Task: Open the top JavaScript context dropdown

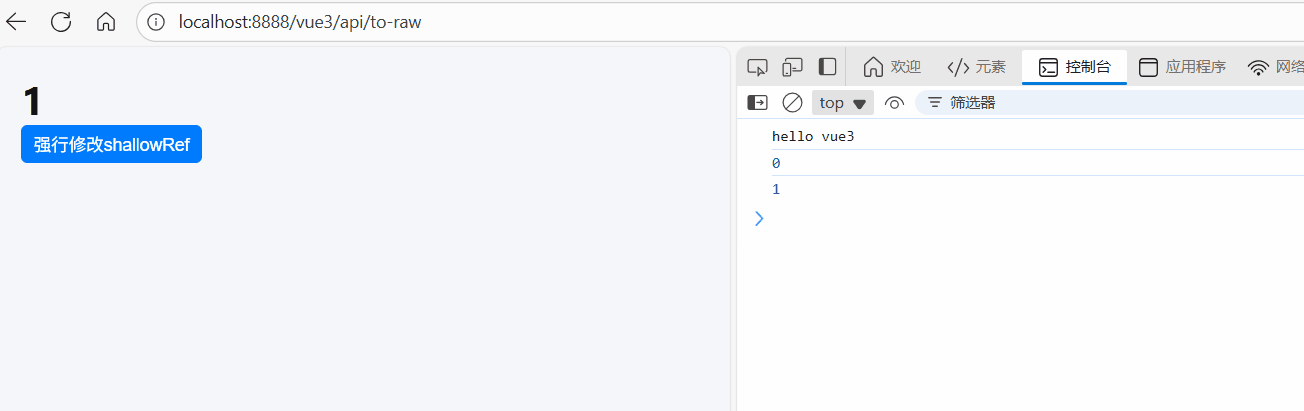Action: (842, 102)
